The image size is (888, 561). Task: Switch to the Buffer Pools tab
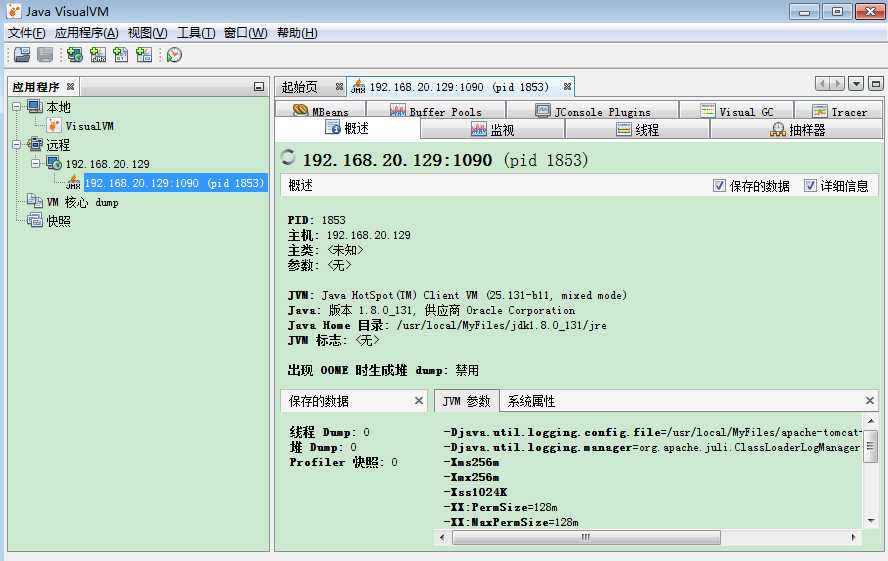click(436, 110)
